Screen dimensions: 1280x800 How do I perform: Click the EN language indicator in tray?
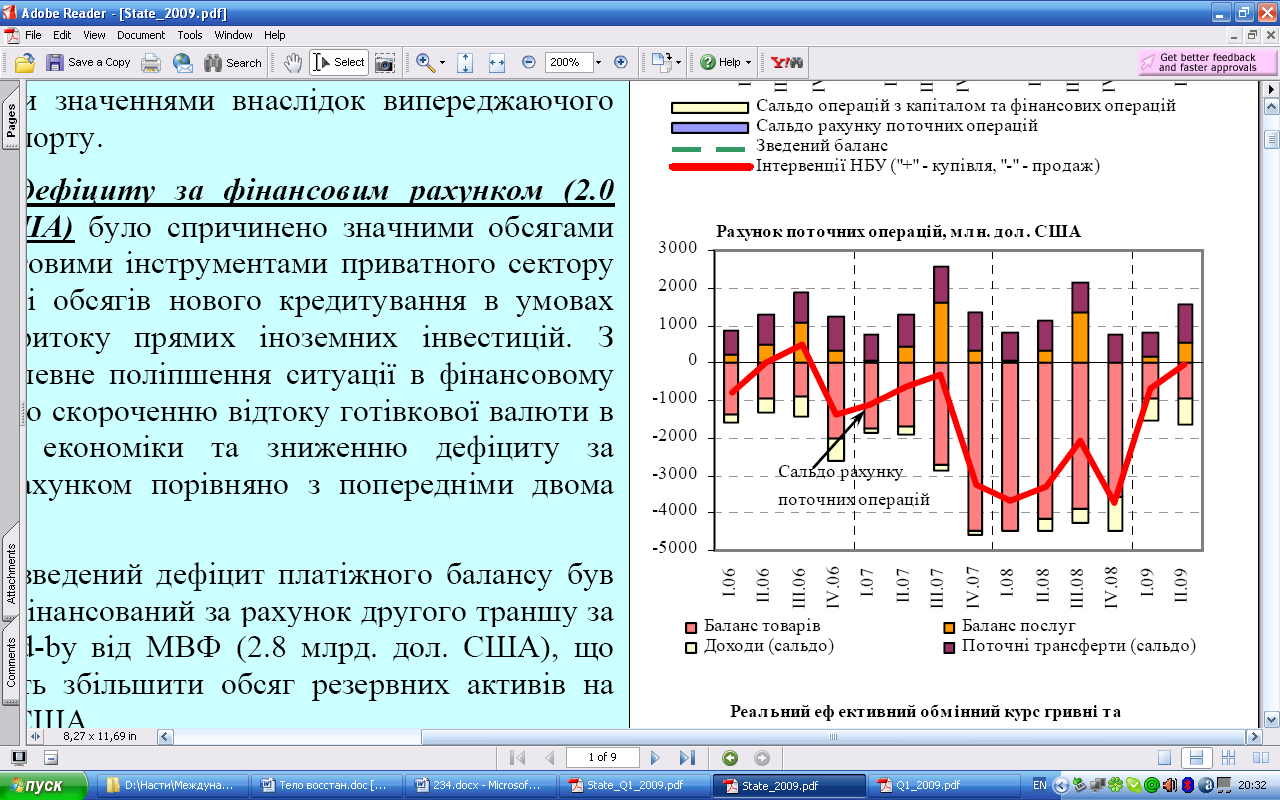(1040, 785)
